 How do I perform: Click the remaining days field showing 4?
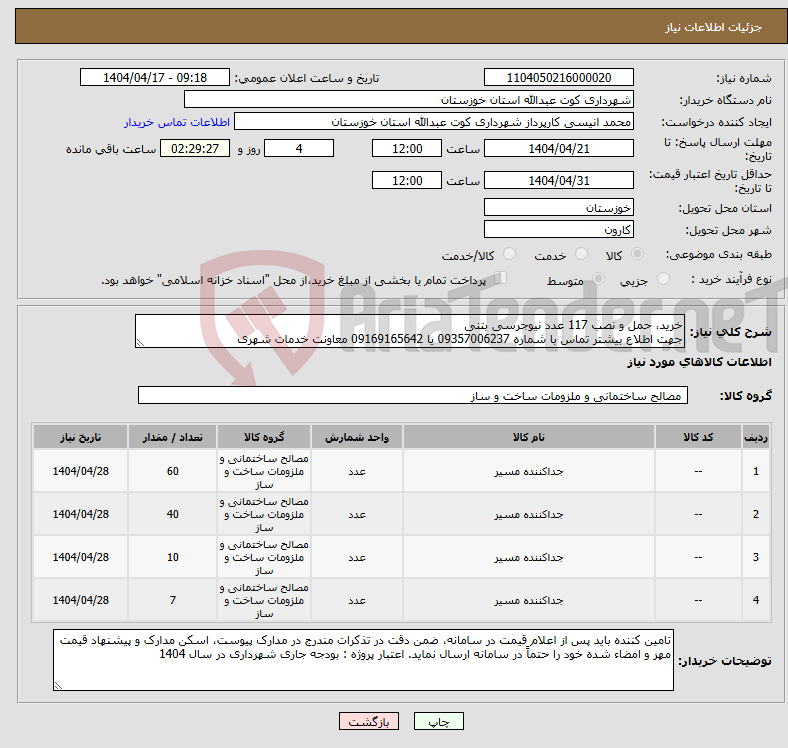(299, 148)
